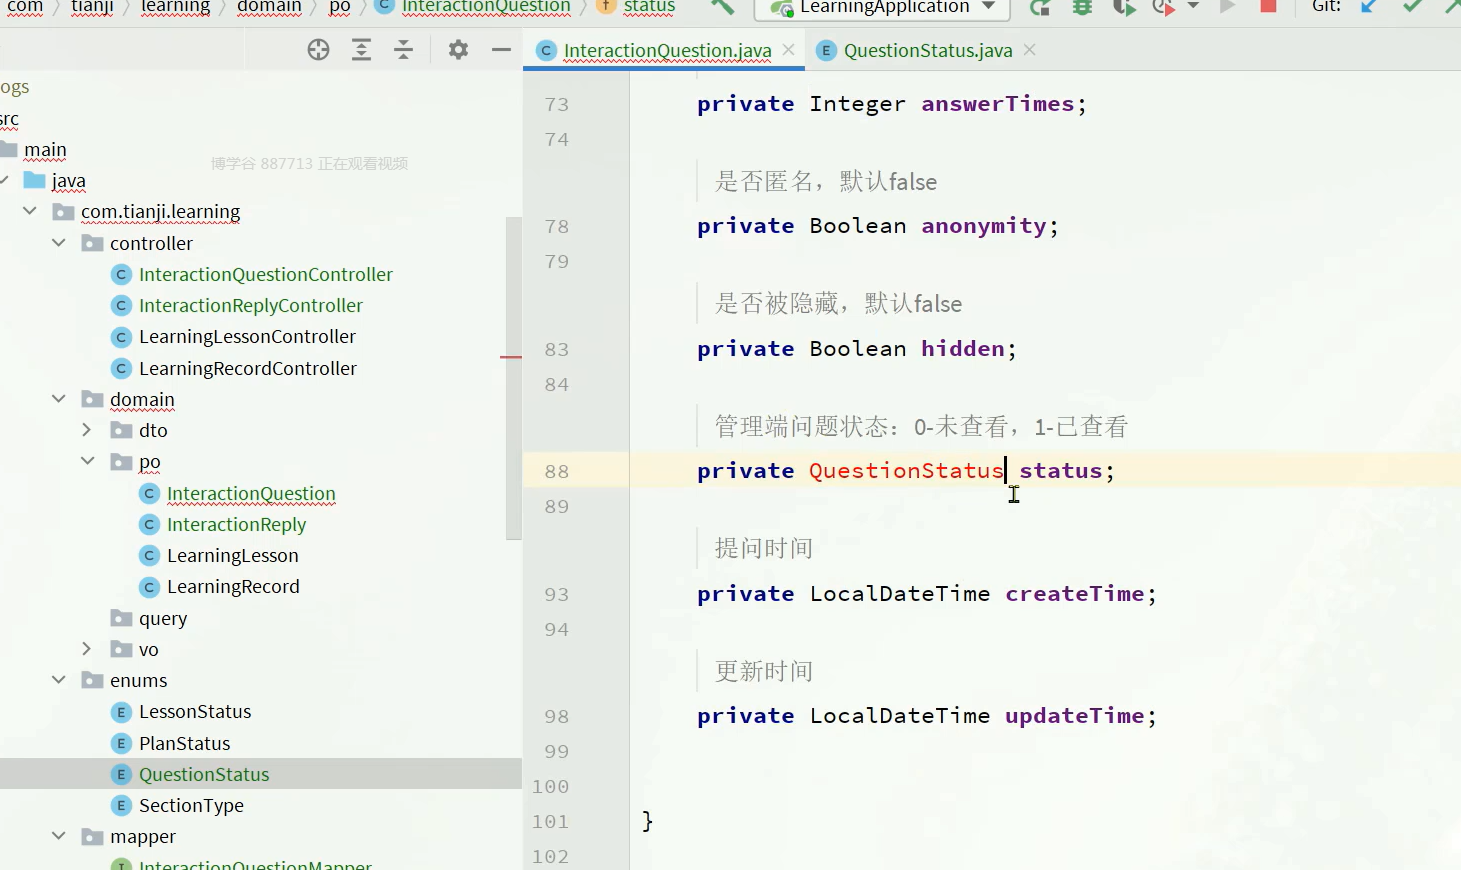Collapse the po package in the tree
Image resolution: width=1461 pixels, height=870 pixels.
tap(87, 461)
